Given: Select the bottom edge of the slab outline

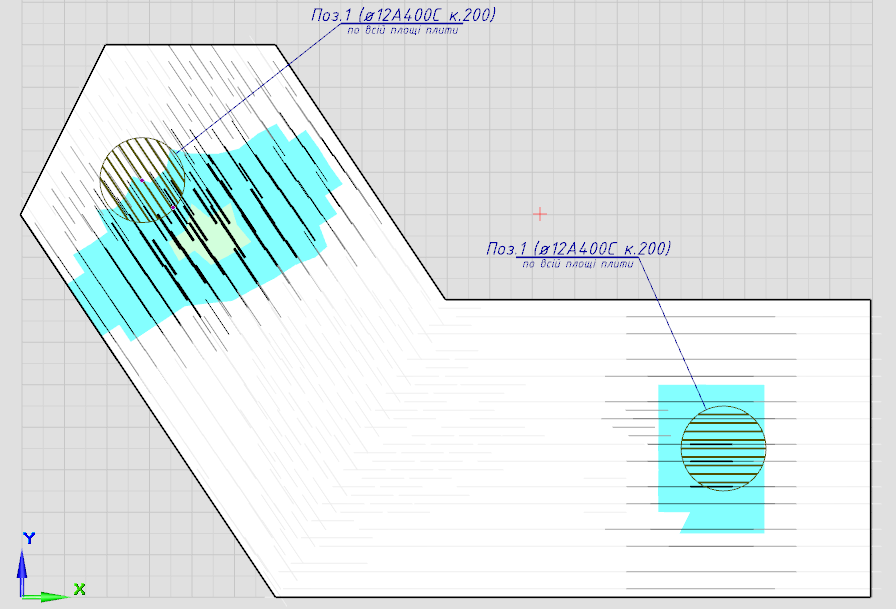Looking at the screenshot, I should (570, 597).
